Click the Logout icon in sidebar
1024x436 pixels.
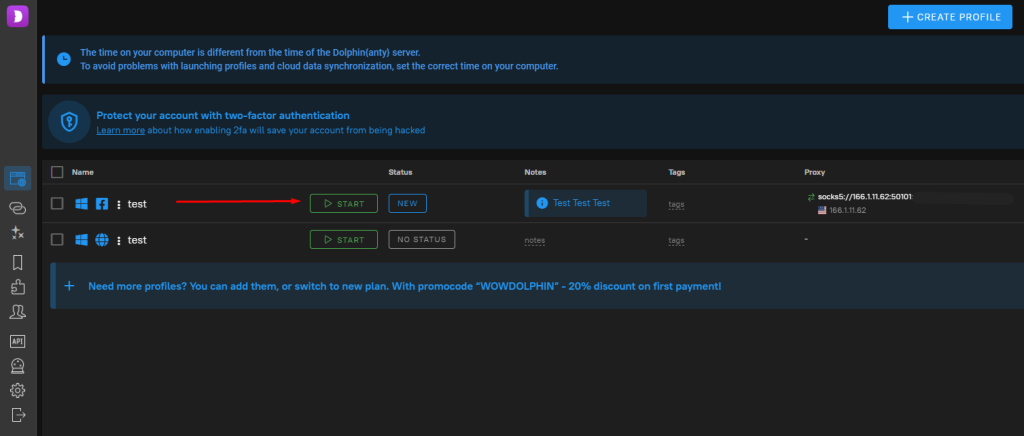pos(18,414)
